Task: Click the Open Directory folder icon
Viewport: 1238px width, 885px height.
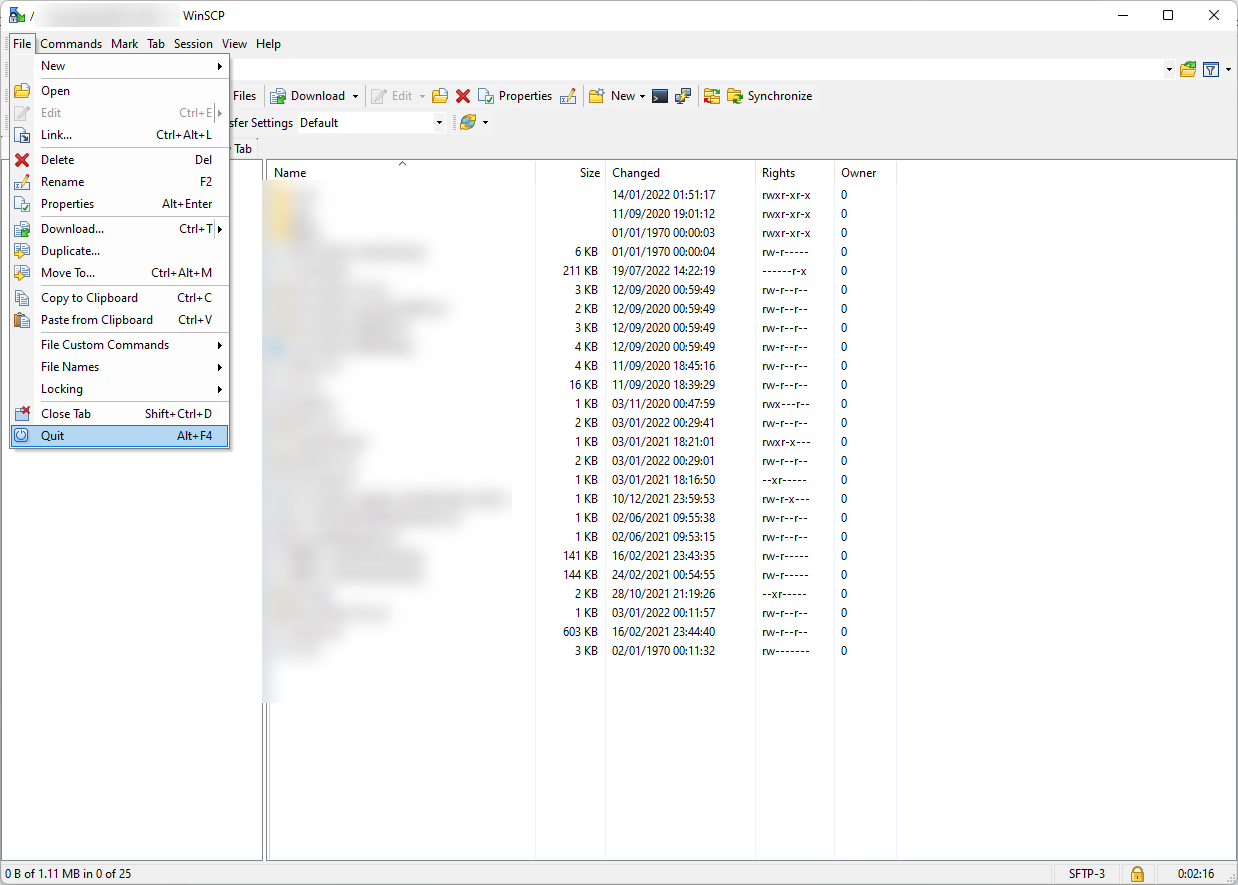Action: pyautogui.click(x=1188, y=69)
